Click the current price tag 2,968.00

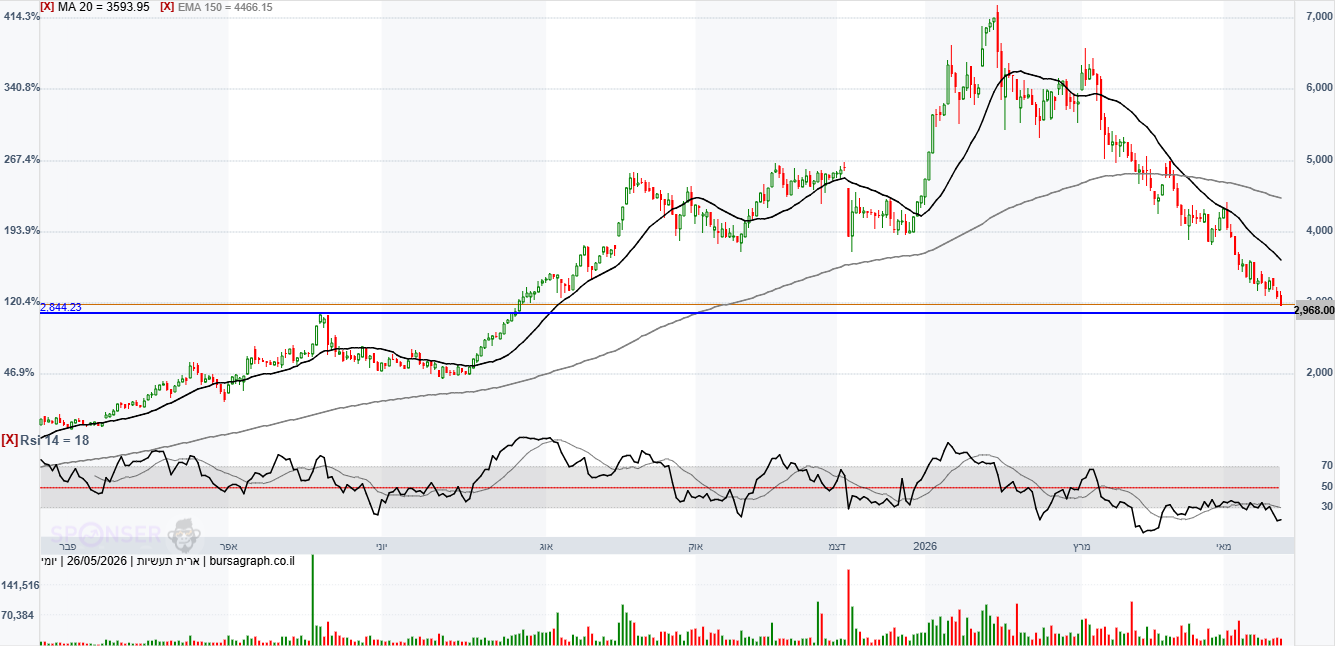tap(1314, 310)
